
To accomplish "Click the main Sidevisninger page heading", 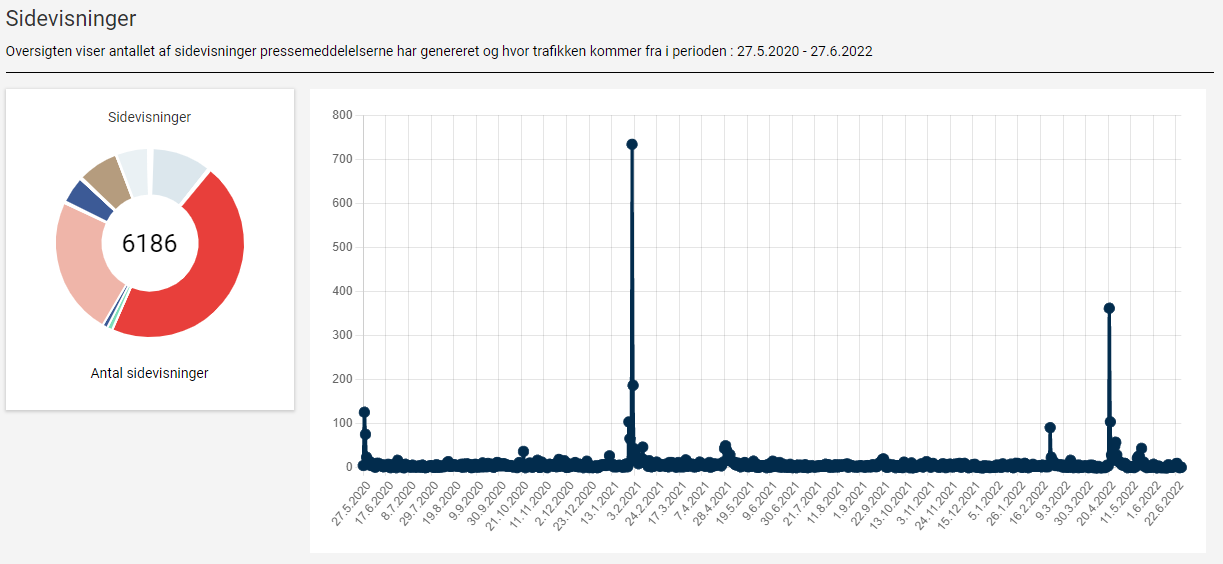I will pos(71,18).
